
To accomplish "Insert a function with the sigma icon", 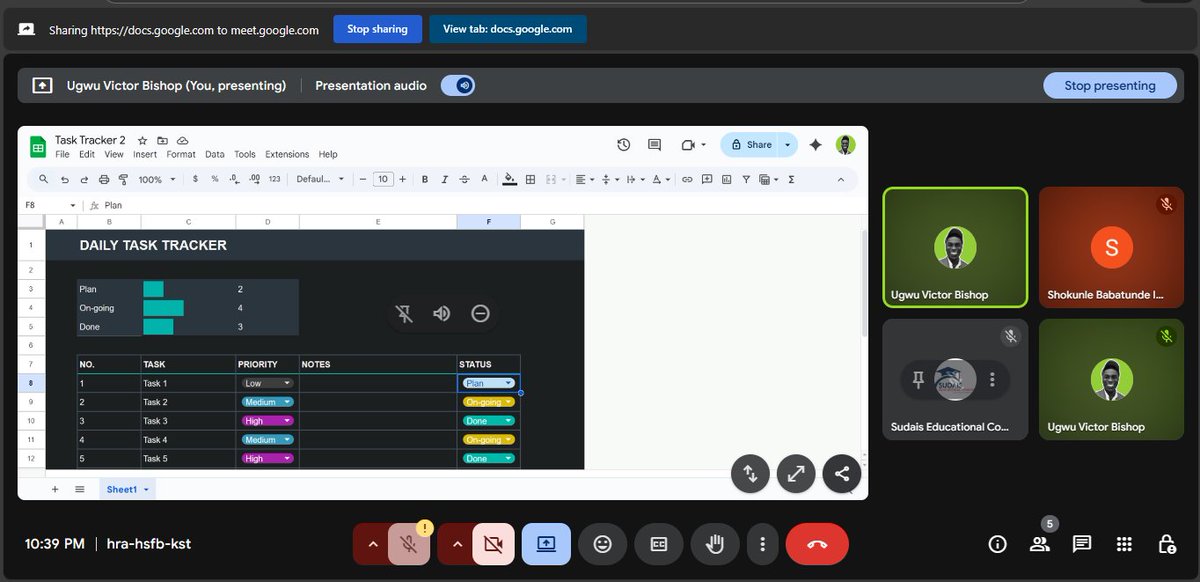I will (791, 178).
